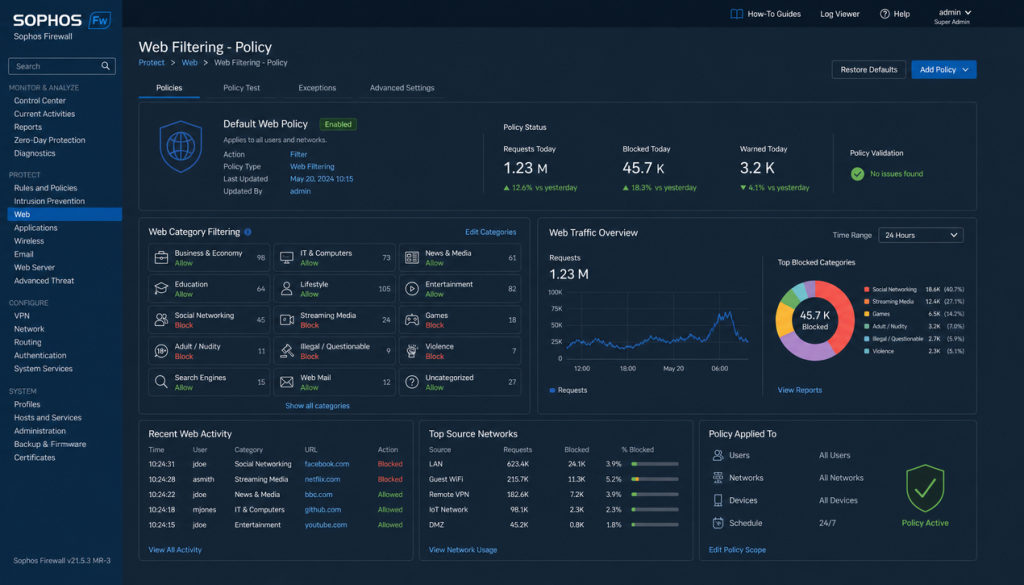Click the default web policy globe shield icon
1024x585 pixels.
(x=181, y=147)
